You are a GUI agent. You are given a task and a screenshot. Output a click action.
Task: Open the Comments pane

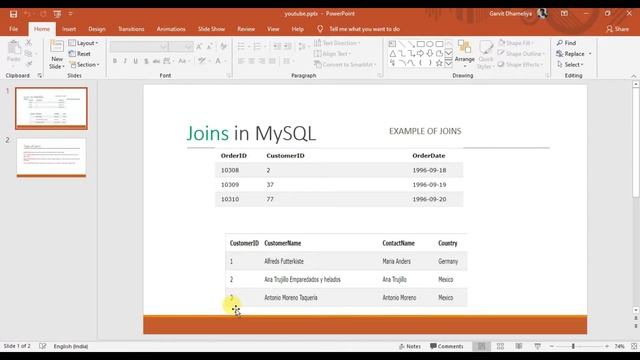click(x=447, y=346)
